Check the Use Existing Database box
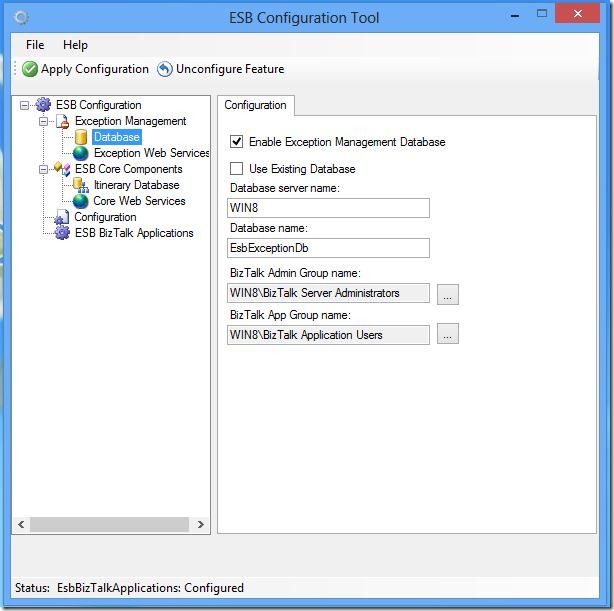The width and height of the screenshot is (614, 611). tap(237, 169)
